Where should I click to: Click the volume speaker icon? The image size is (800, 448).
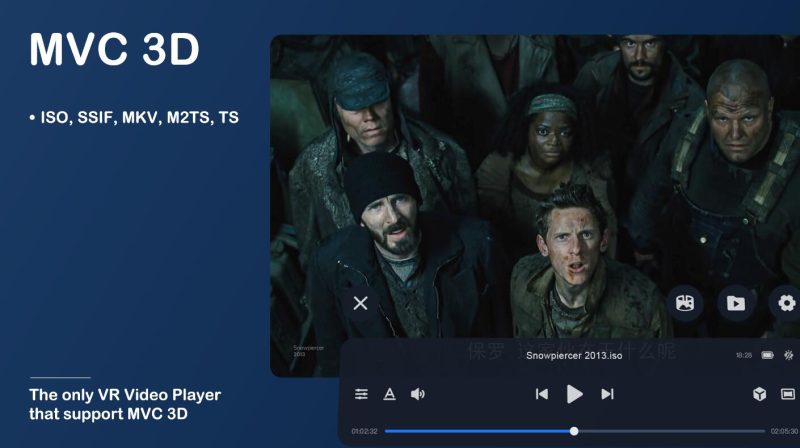coord(417,394)
